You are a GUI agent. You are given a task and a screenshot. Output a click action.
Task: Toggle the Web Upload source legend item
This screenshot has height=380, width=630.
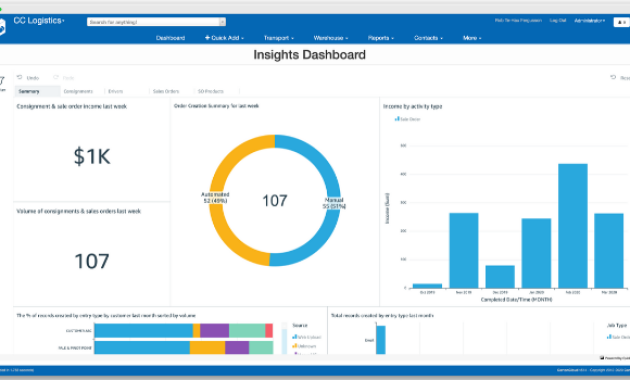pyautogui.click(x=307, y=337)
